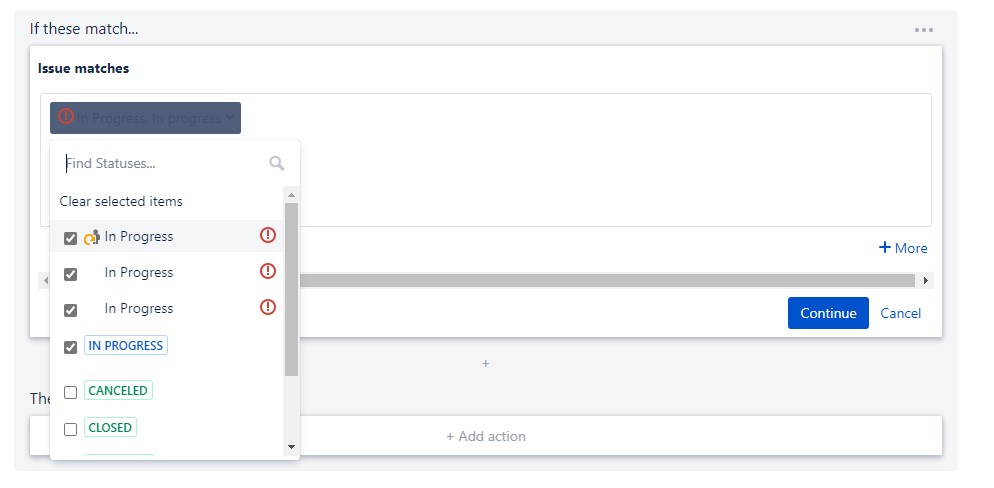
Task: Click the search magnifier icon in Find Statuses
Action: [276, 164]
